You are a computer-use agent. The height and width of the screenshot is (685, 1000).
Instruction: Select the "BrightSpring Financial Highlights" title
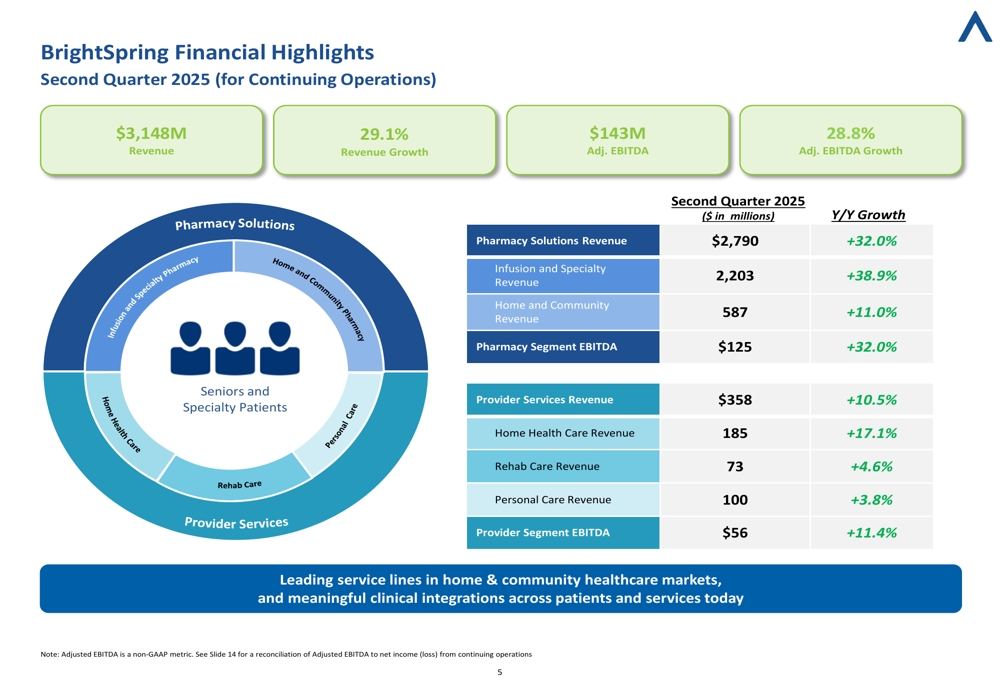tap(207, 52)
